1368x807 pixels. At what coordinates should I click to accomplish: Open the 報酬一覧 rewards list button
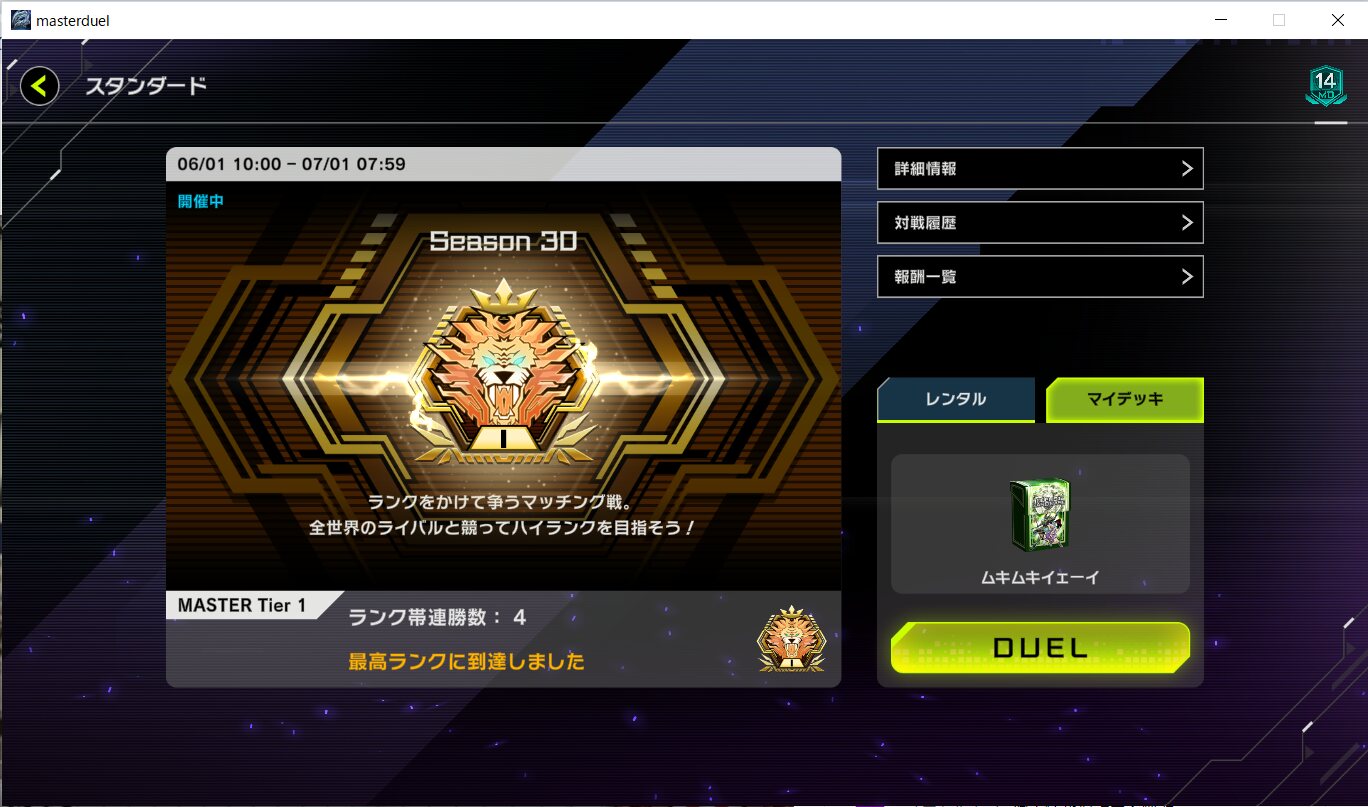point(1040,277)
